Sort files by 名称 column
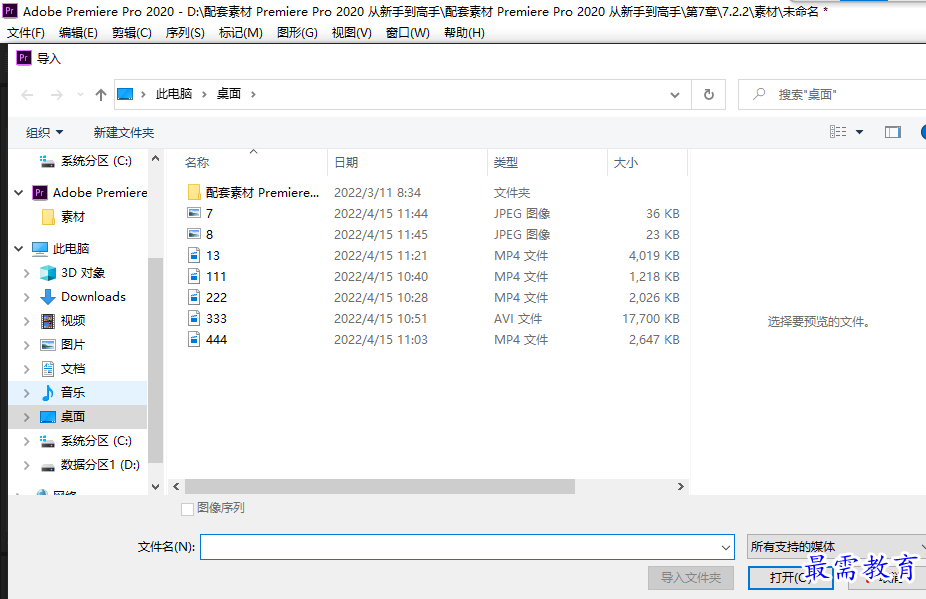Screen dimensions: 926x599 (x=197, y=162)
